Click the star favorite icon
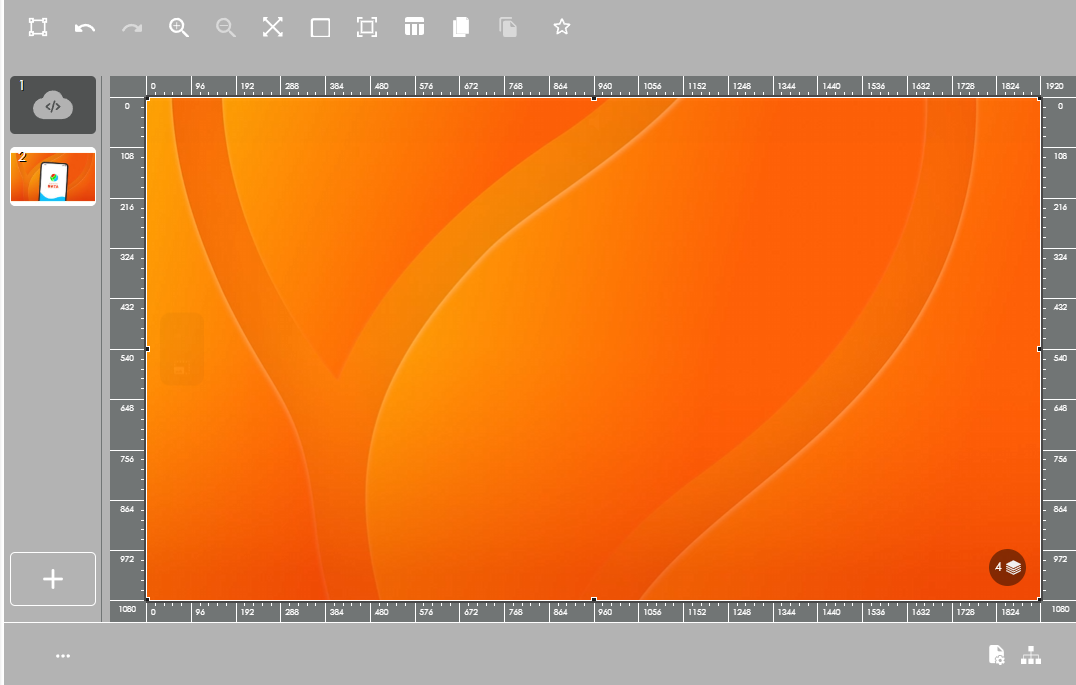1076x685 pixels. tap(562, 27)
